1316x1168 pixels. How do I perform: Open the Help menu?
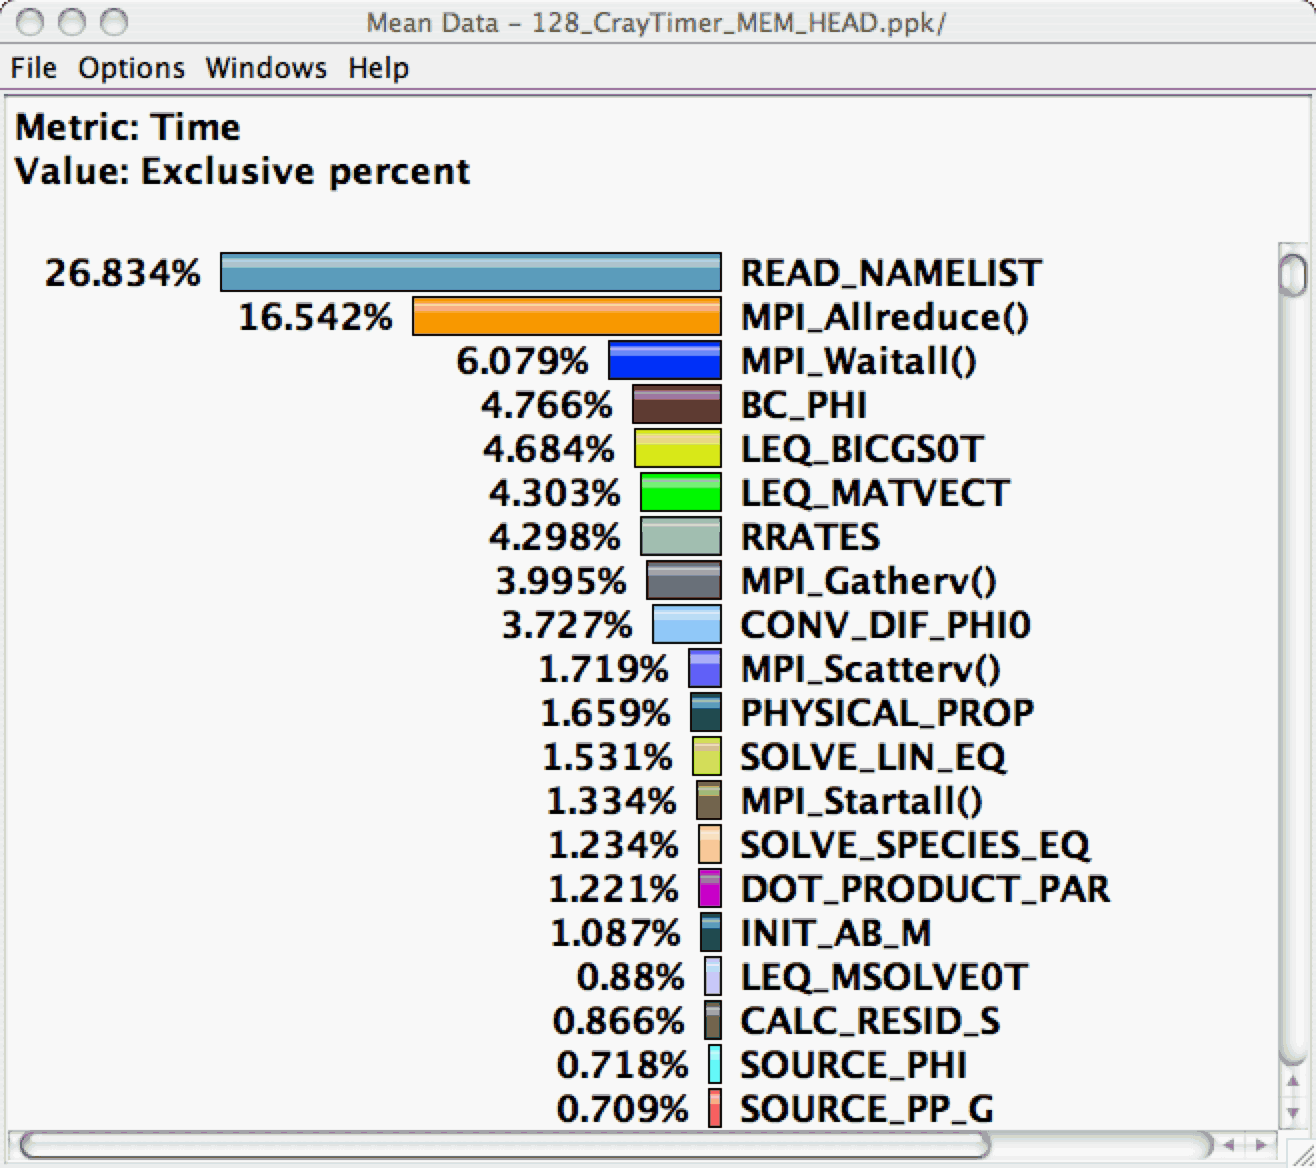coord(378,68)
